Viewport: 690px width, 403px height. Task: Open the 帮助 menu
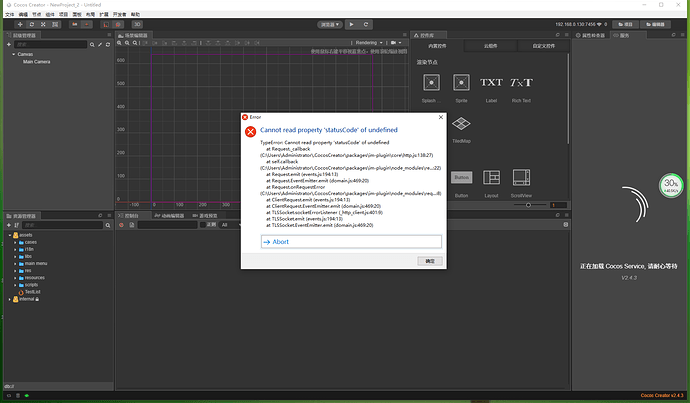135,15
